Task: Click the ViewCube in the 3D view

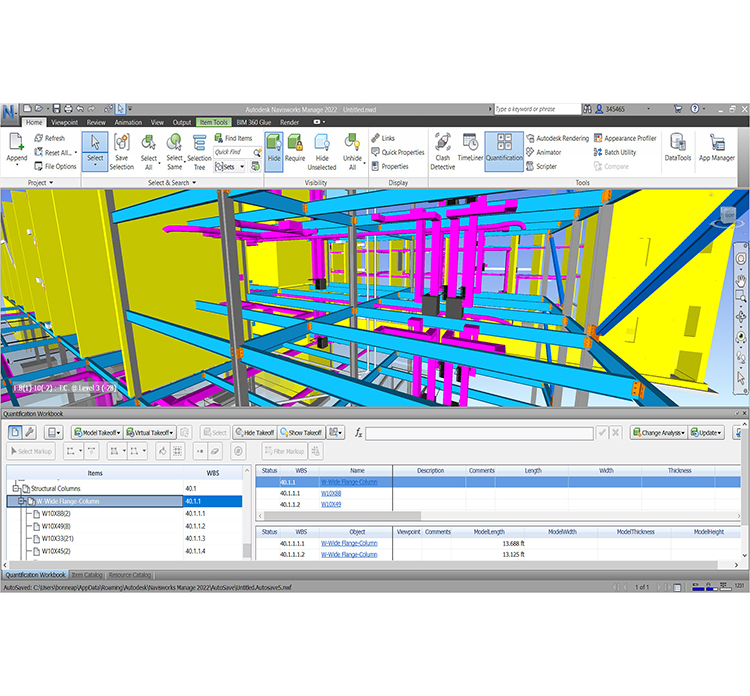Action: click(x=729, y=216)
